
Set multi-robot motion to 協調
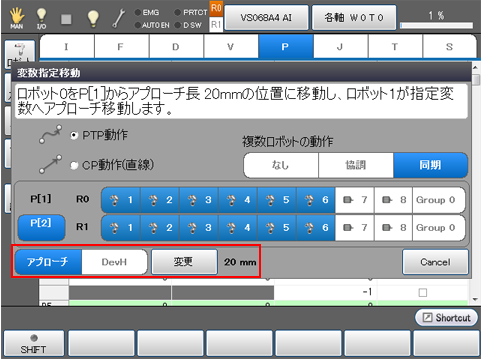(x=356, y=165)
